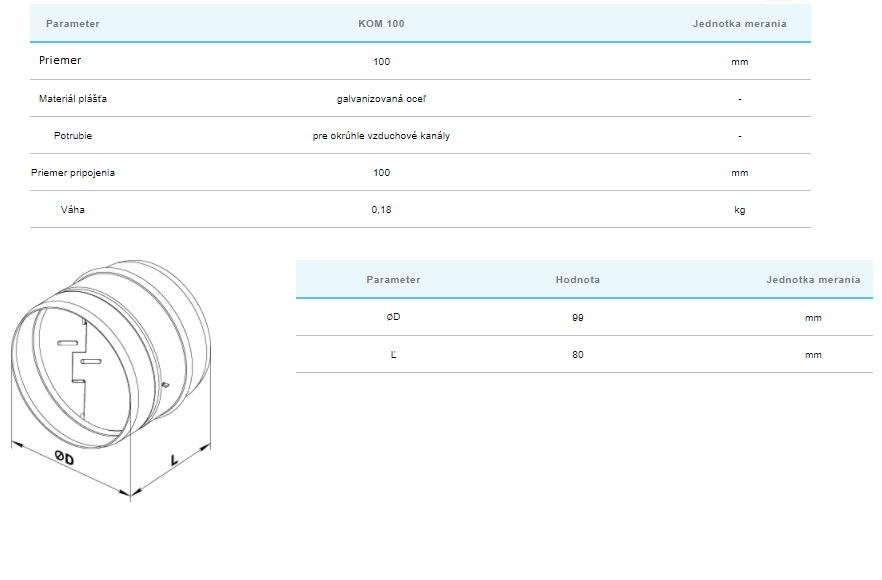
Task: Select the Priemer pripojenia row label
Action: click(73, 173)
